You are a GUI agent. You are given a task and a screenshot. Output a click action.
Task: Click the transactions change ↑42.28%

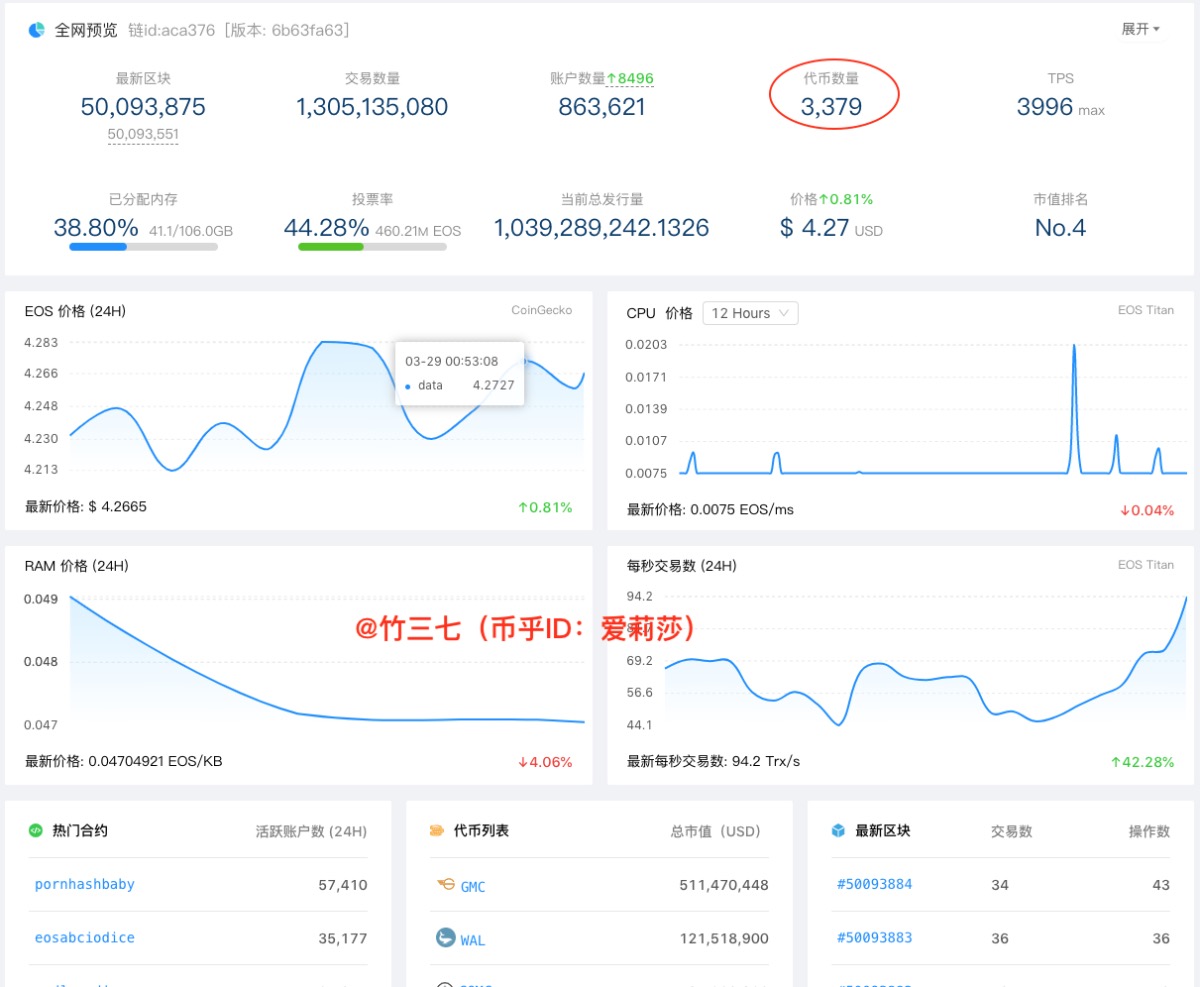[x=1142, y=762]
